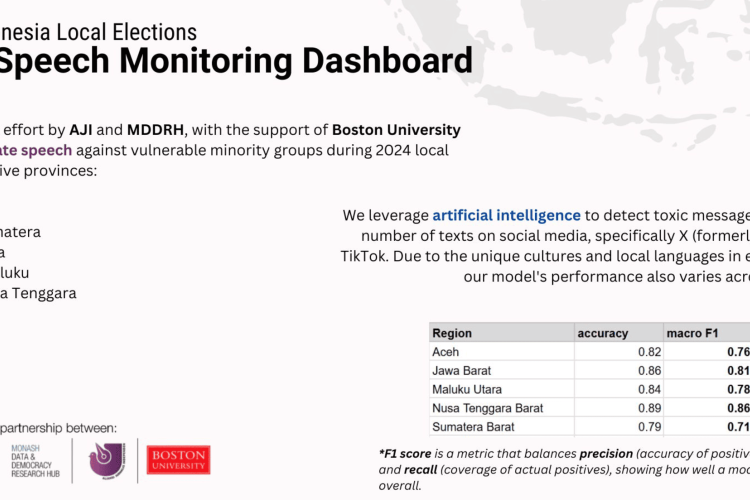Image resolution: width=750 pixels, height=500 pixels.
Task: Click the Boston University red logo
Action: (179, 459)
